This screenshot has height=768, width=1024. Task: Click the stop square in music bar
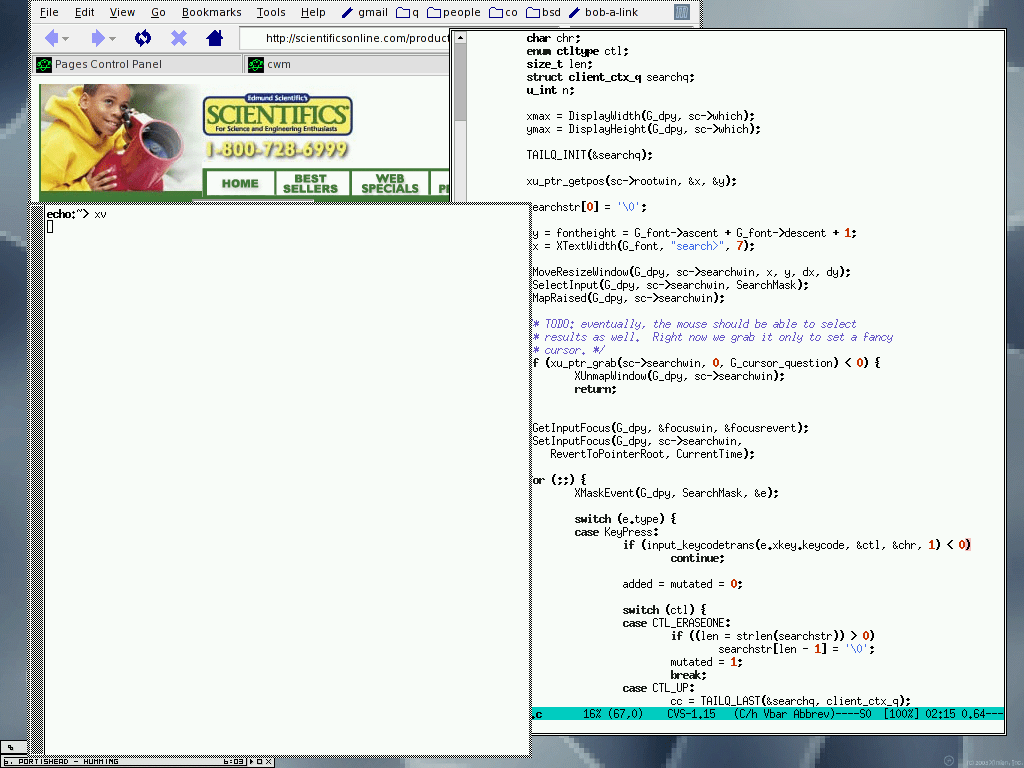[x=258, y=762]
